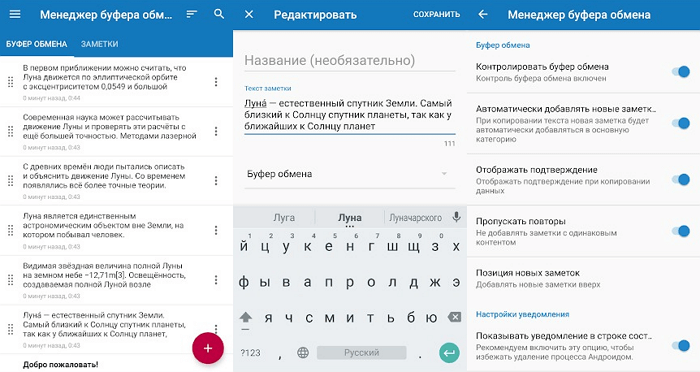Screen dimensions: 700x372
Task: Open 'Позиция новых заметок' setting
Action: click(x=583, y=278)
